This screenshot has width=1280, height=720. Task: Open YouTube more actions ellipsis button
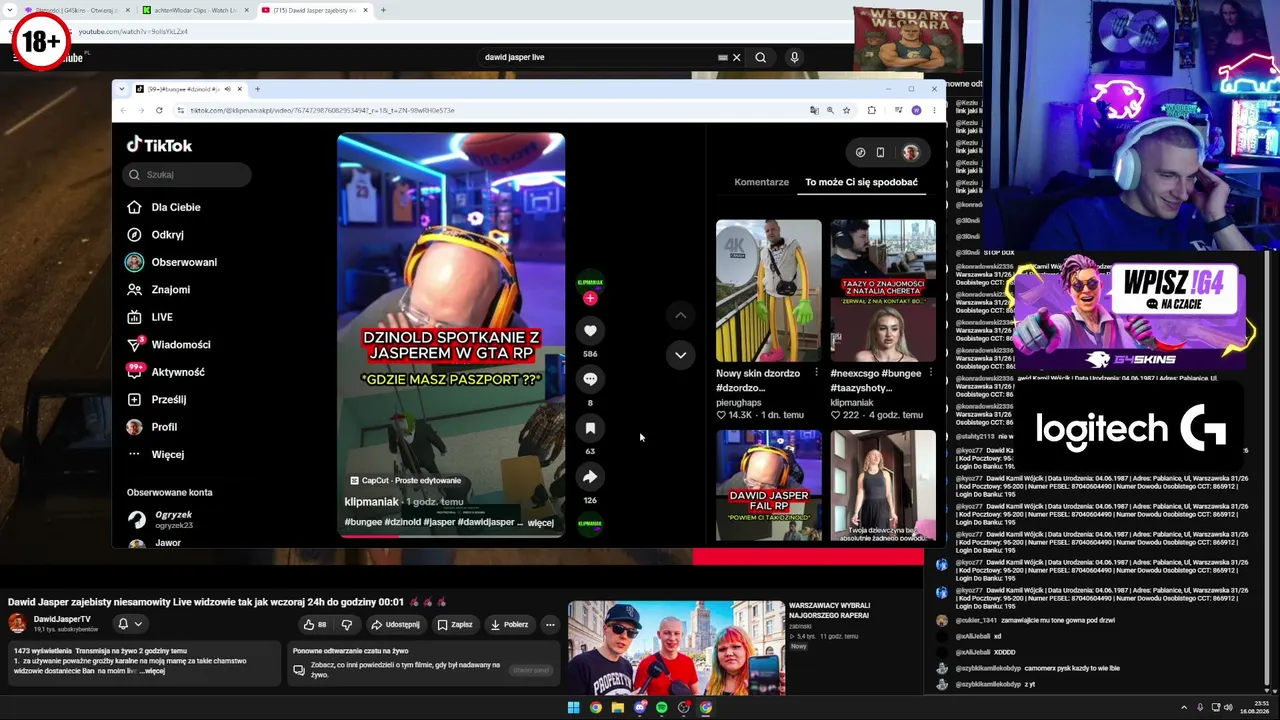[x=550, y=625]
